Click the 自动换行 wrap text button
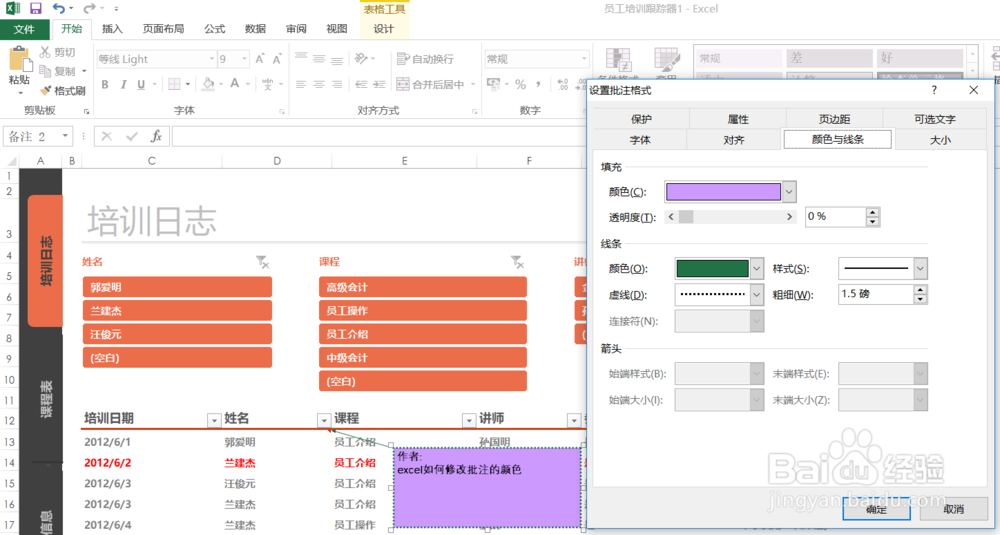The image size is (1000, 535). 425,59
